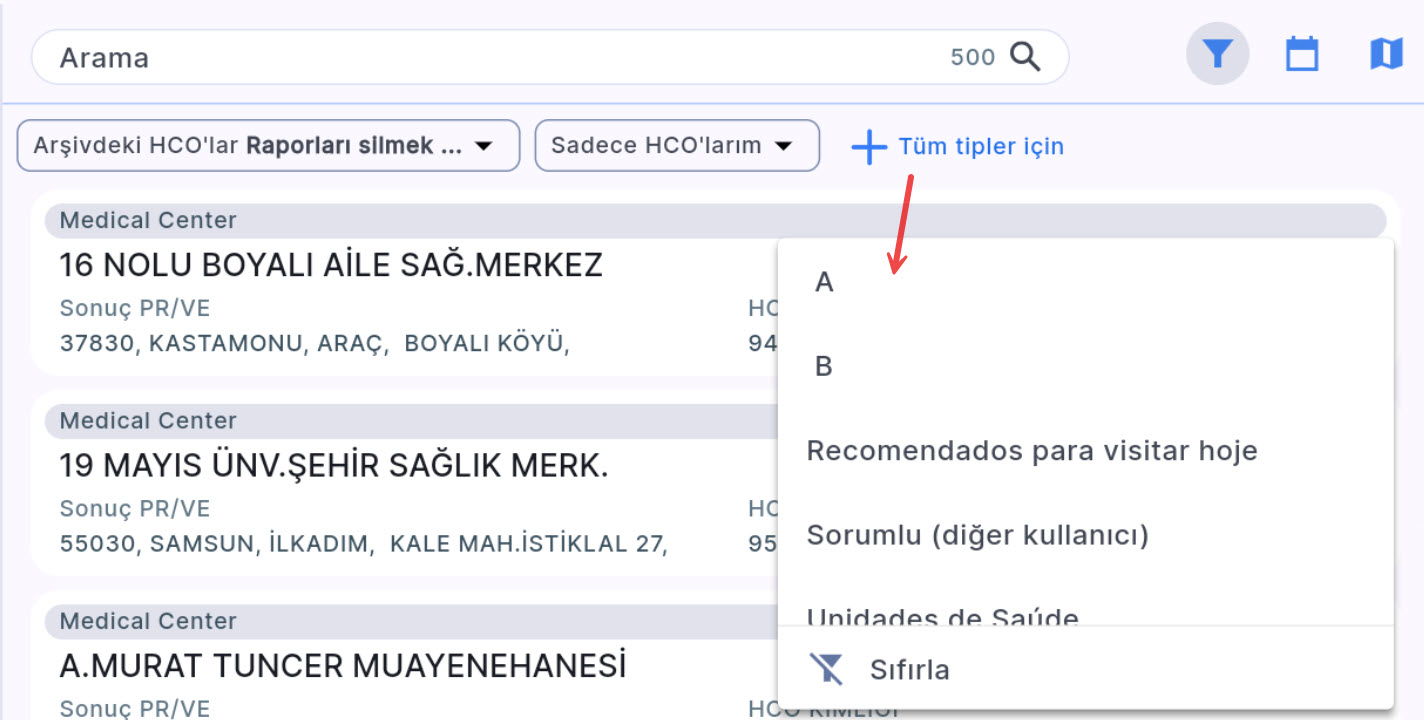Open the Sadece HCO'larım dropdown
Screen dimensions: 1424x720
click(x=677, y=146)
